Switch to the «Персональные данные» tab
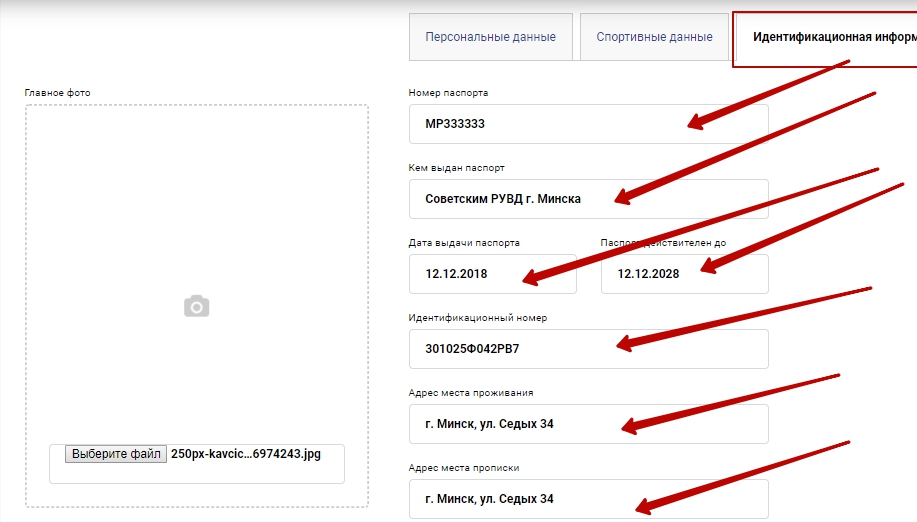 [x=490, y=37]
